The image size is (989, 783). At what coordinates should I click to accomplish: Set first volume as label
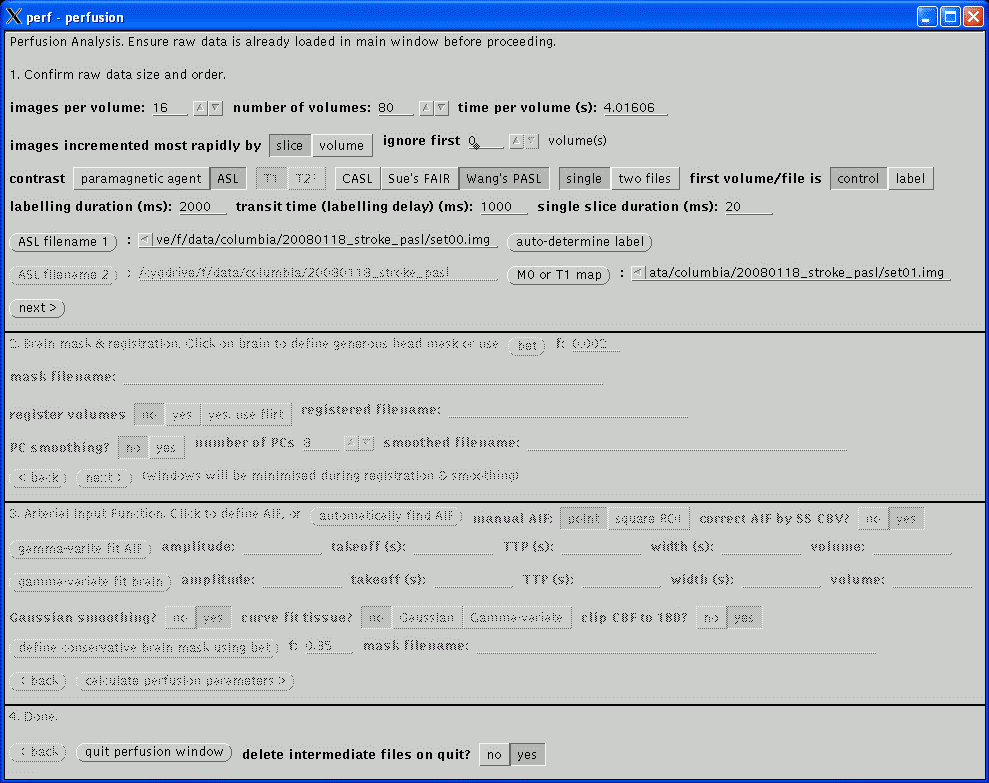910,179
